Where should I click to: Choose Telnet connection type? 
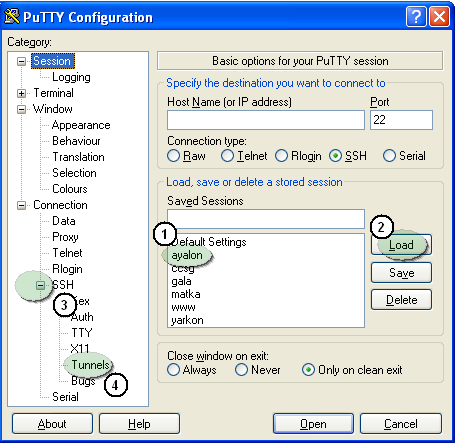(227, 156)
